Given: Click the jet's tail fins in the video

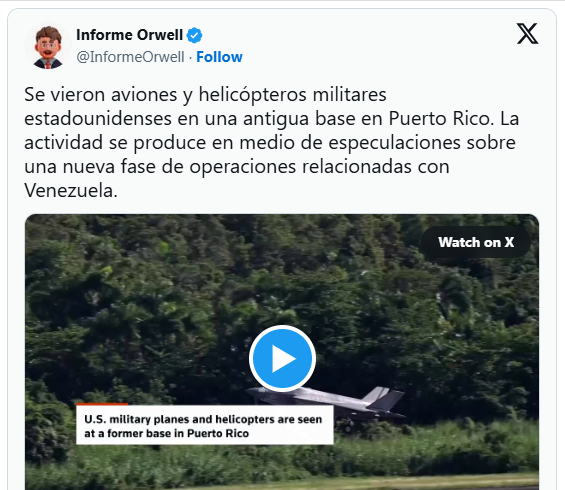Looking at the screenshot, I should click(384, 398).
